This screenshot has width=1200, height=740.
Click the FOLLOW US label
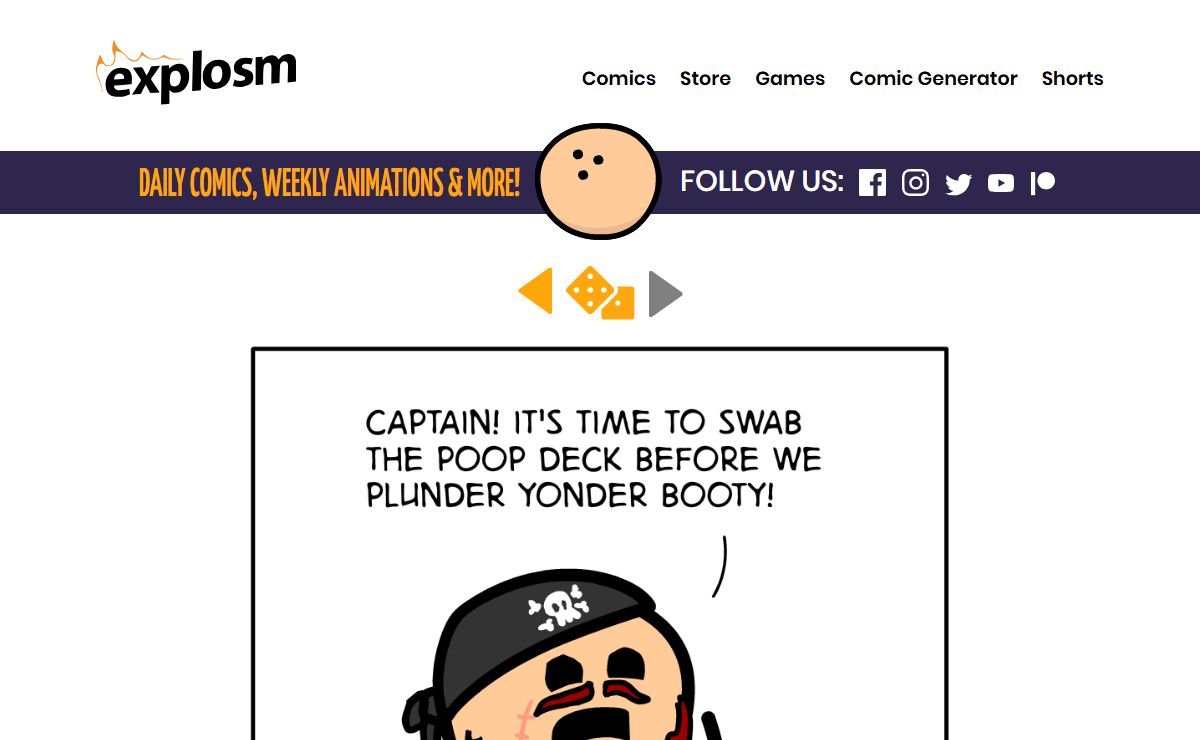[762, 181]
